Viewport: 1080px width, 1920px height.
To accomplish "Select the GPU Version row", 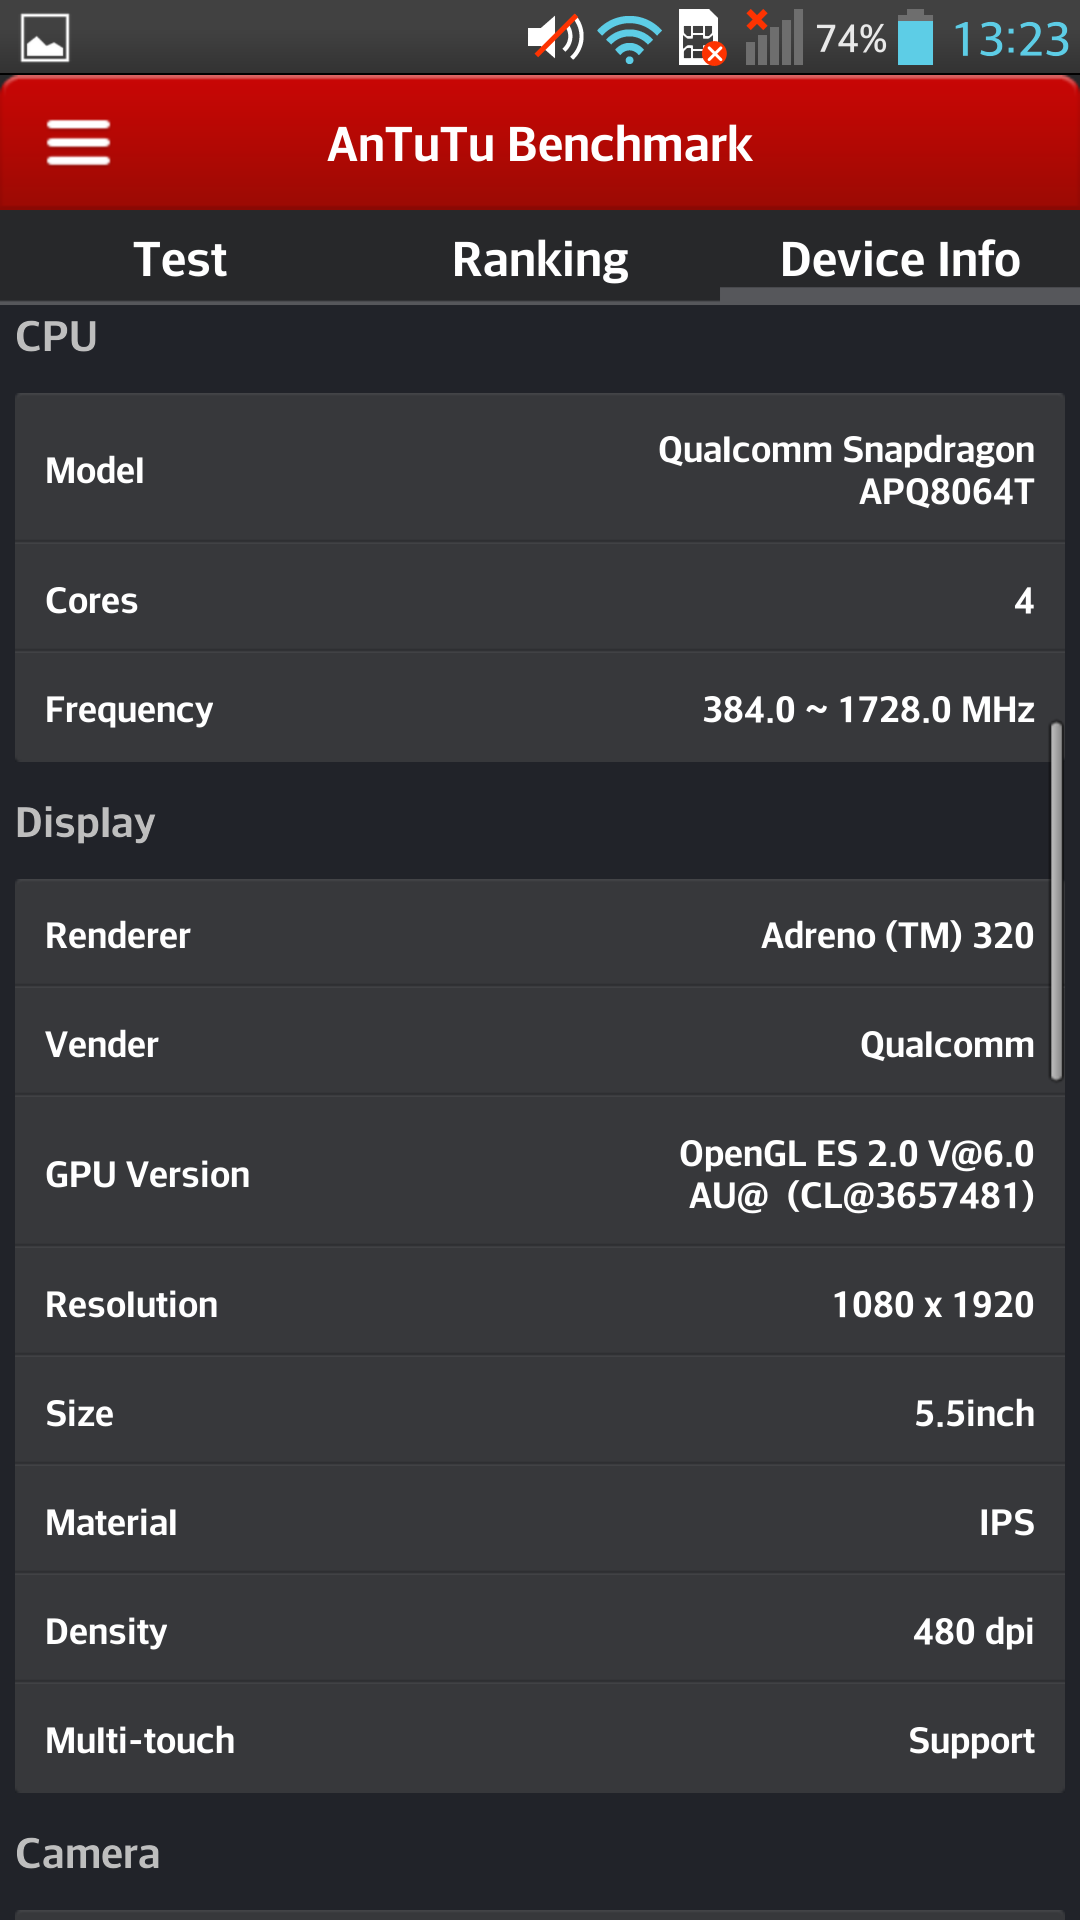I will coord(540,1172).
